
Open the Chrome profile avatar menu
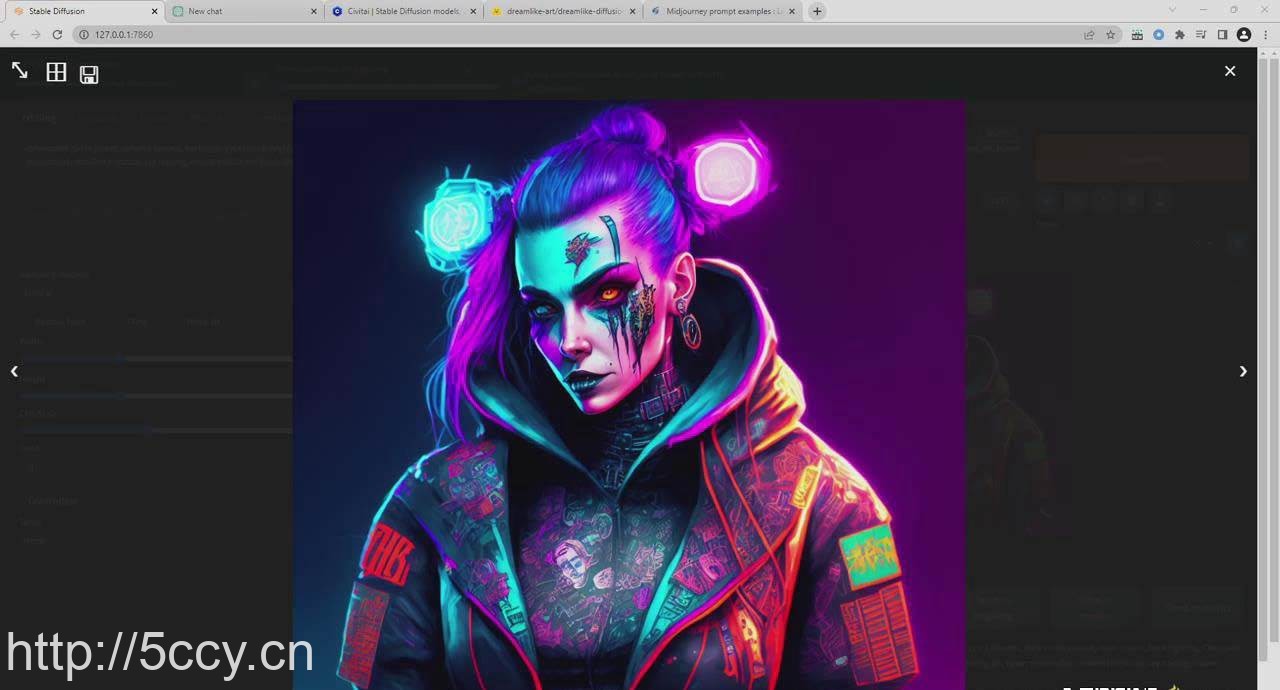point(1244,35)
